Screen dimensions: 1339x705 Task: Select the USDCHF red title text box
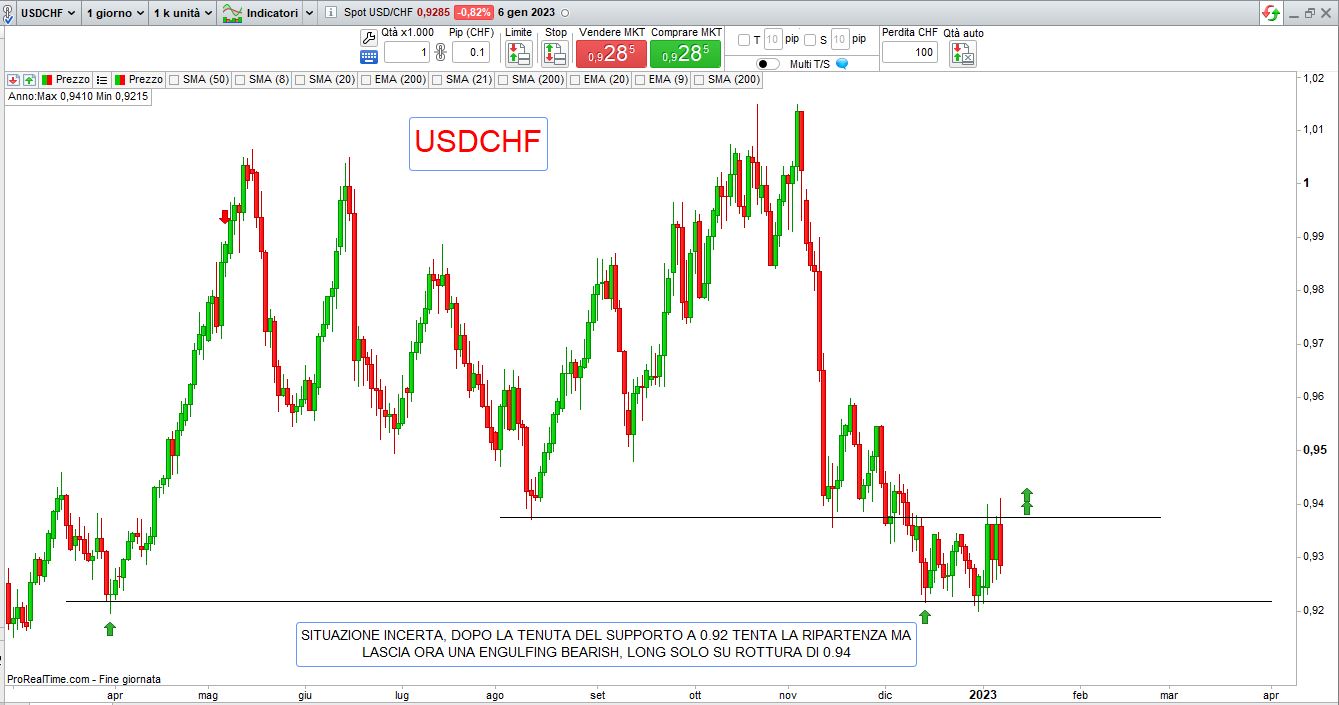point(478,143)
